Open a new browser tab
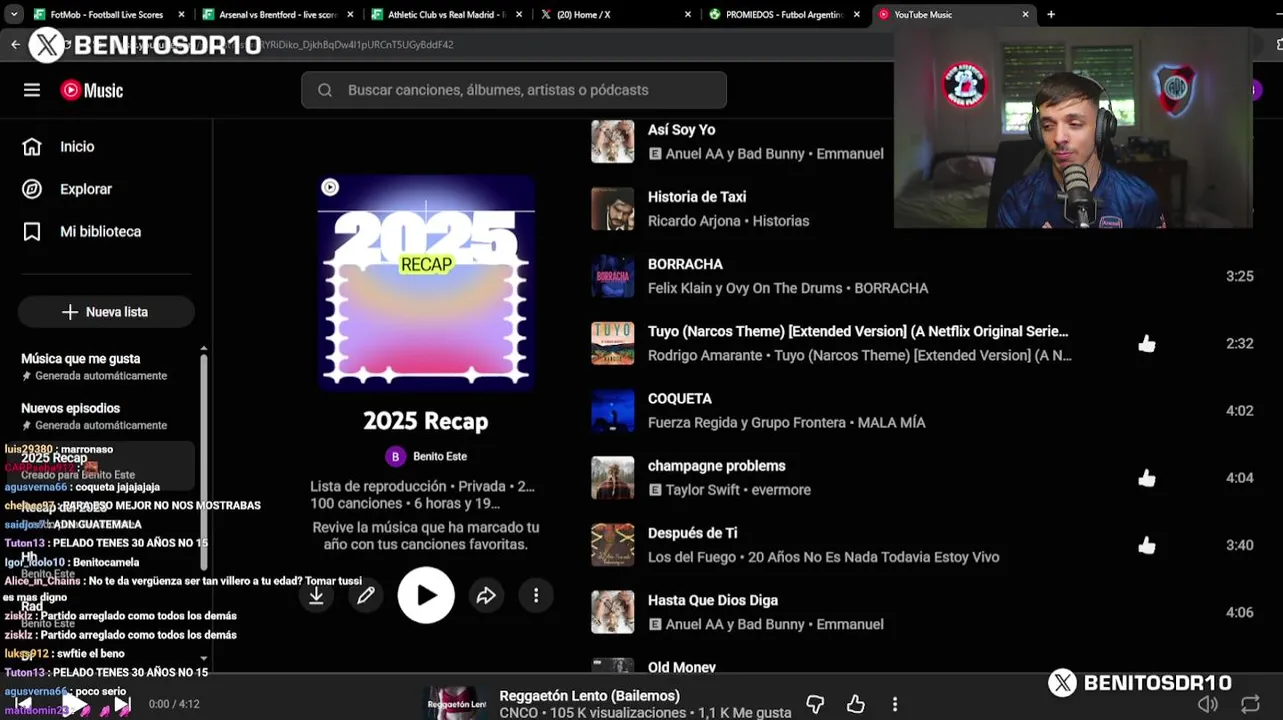The image size is (1283, 720). 1051,15
